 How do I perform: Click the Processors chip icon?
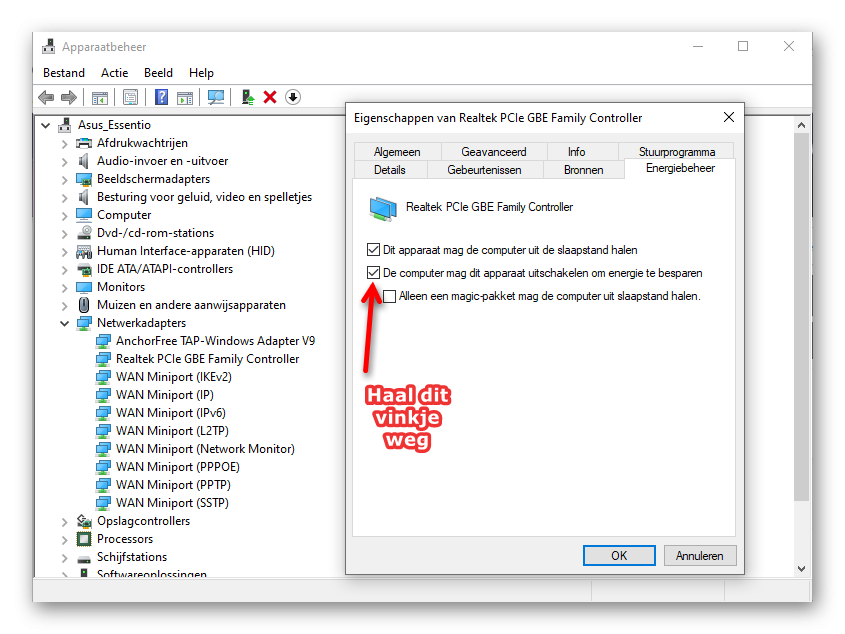tap(84, 539)
